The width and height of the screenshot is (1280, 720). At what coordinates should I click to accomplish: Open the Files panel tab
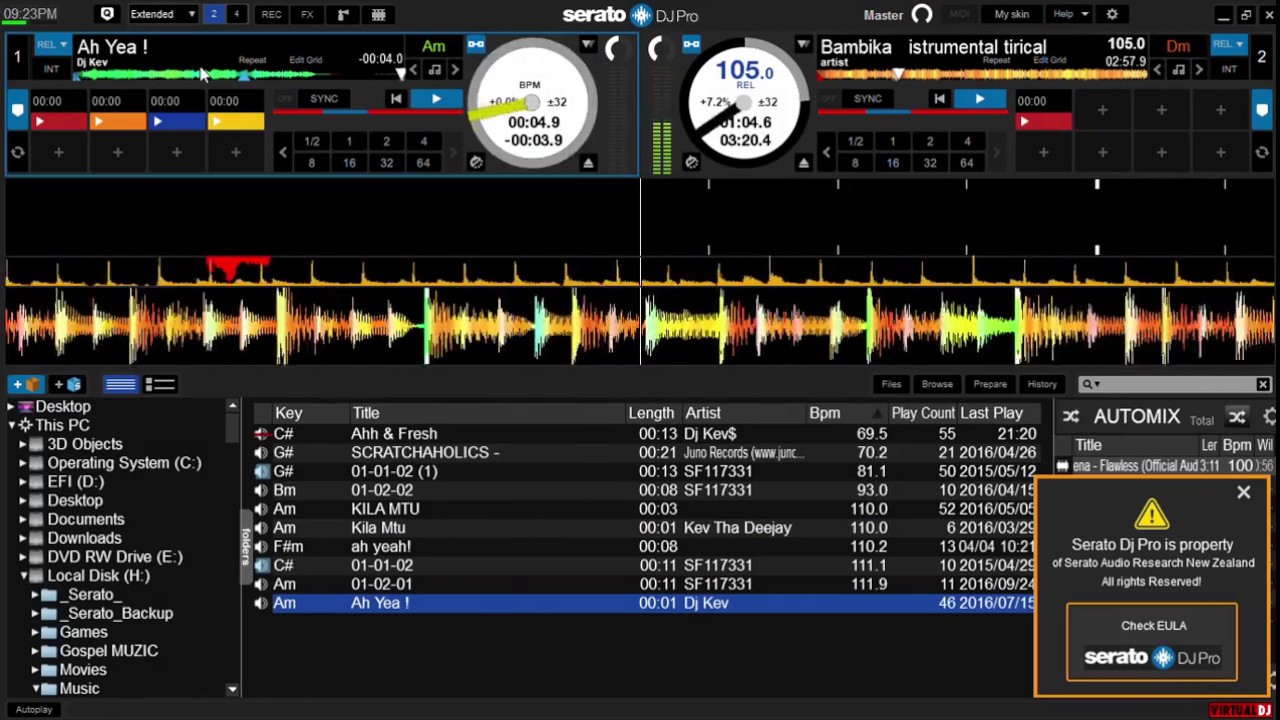coord(891,384)
